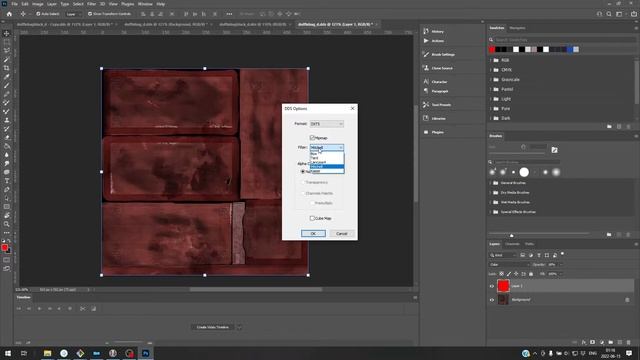Select the Hand tool
The image size is (640, 360).
(x=7, y=215)
